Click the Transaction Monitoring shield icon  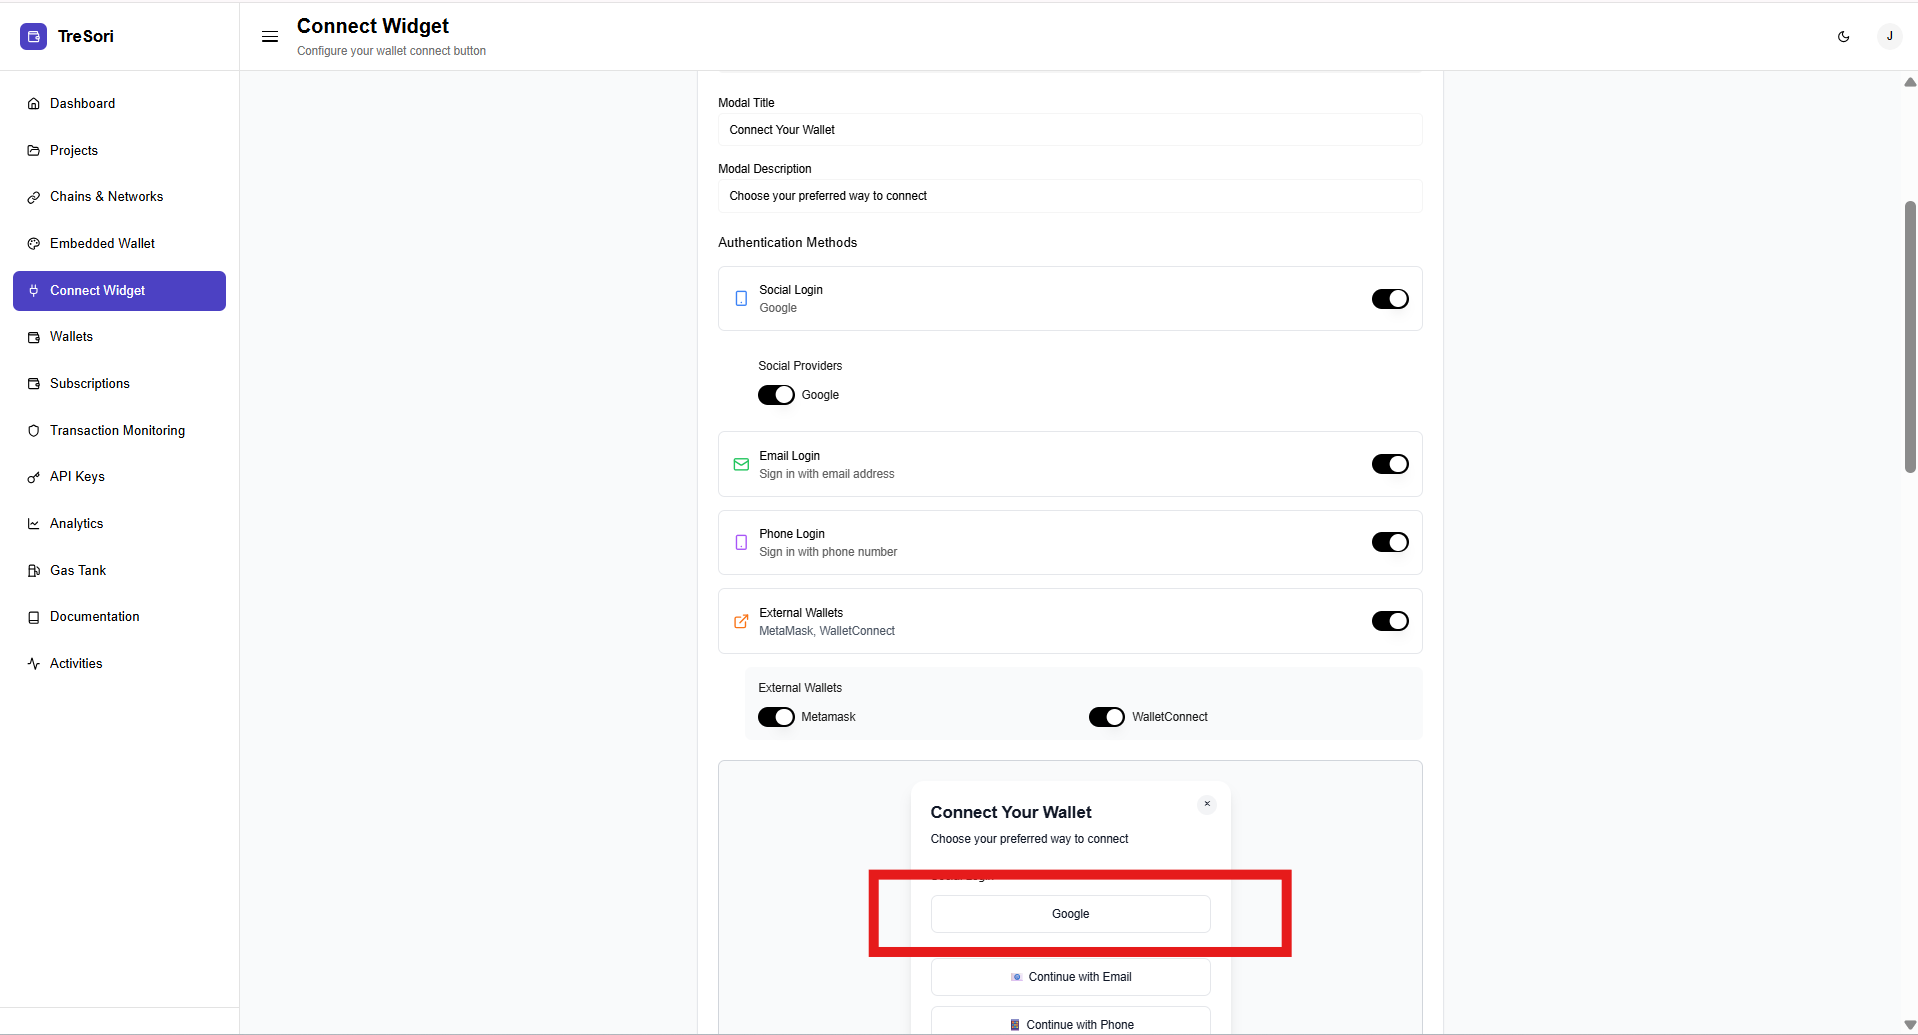34,431
